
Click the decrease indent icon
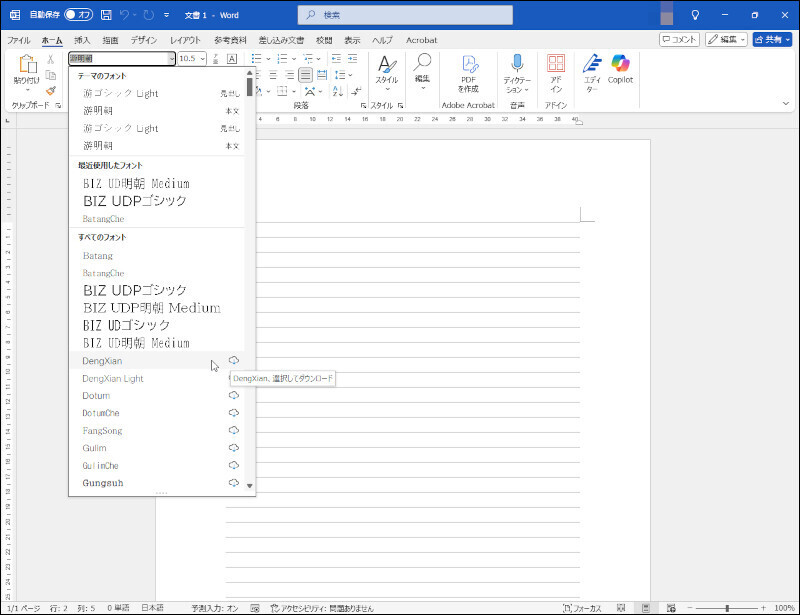336,59
